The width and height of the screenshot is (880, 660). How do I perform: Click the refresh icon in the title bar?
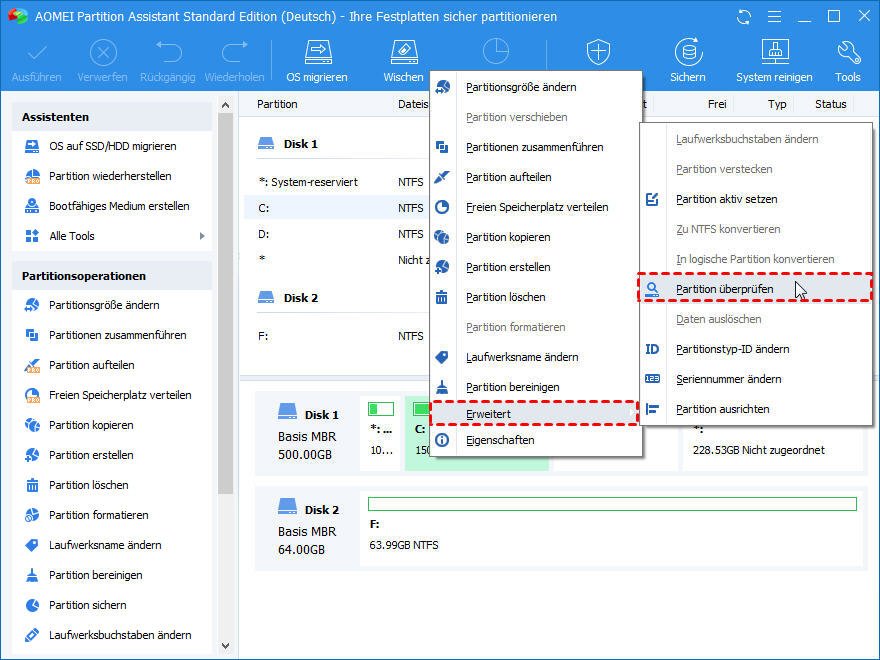[x=744, y=17]
